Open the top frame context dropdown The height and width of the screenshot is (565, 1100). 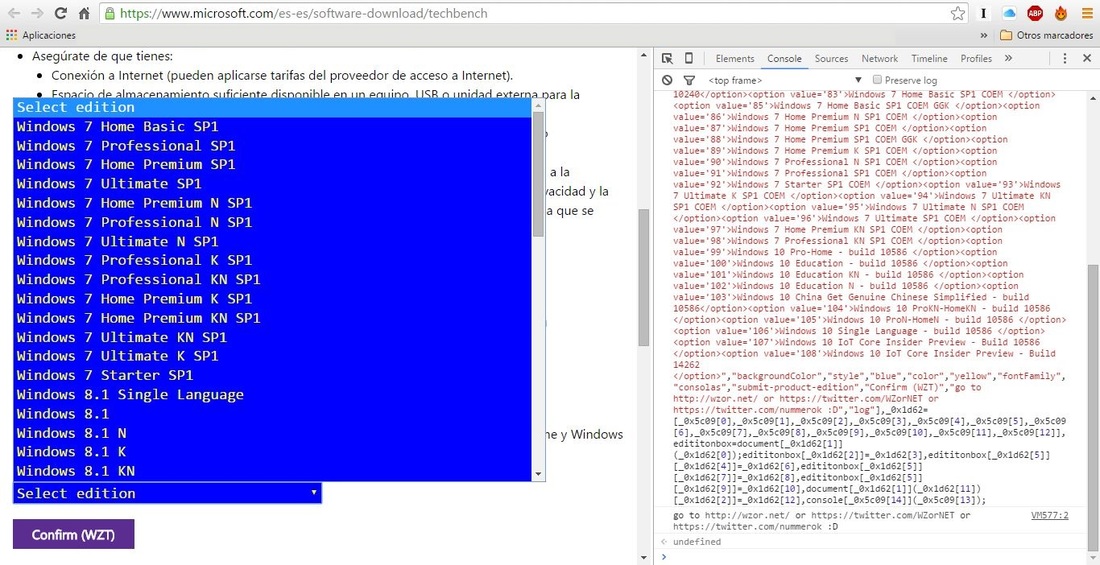pos(784,80)
